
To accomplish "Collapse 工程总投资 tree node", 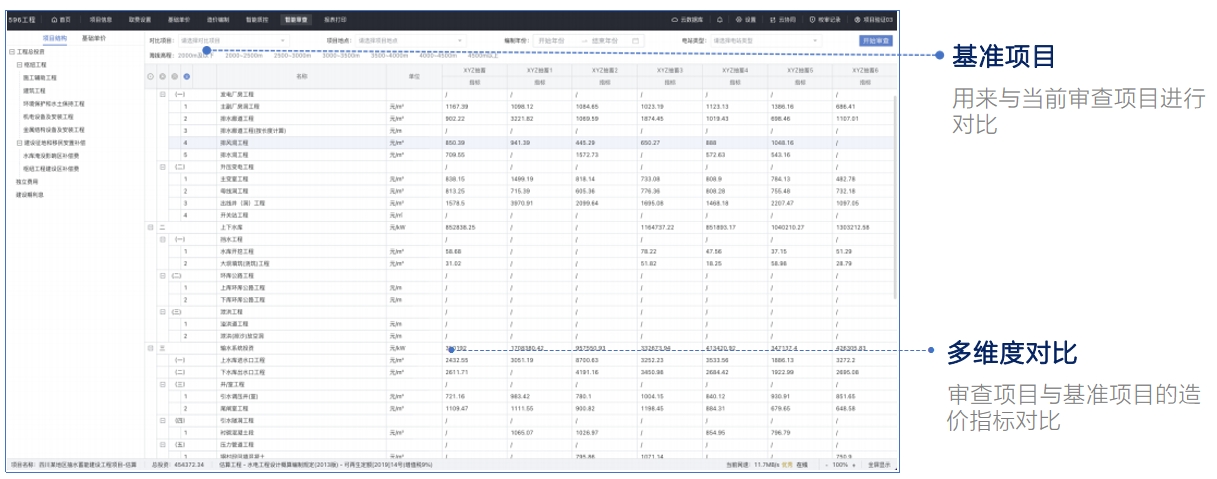I will pos(11,51).
